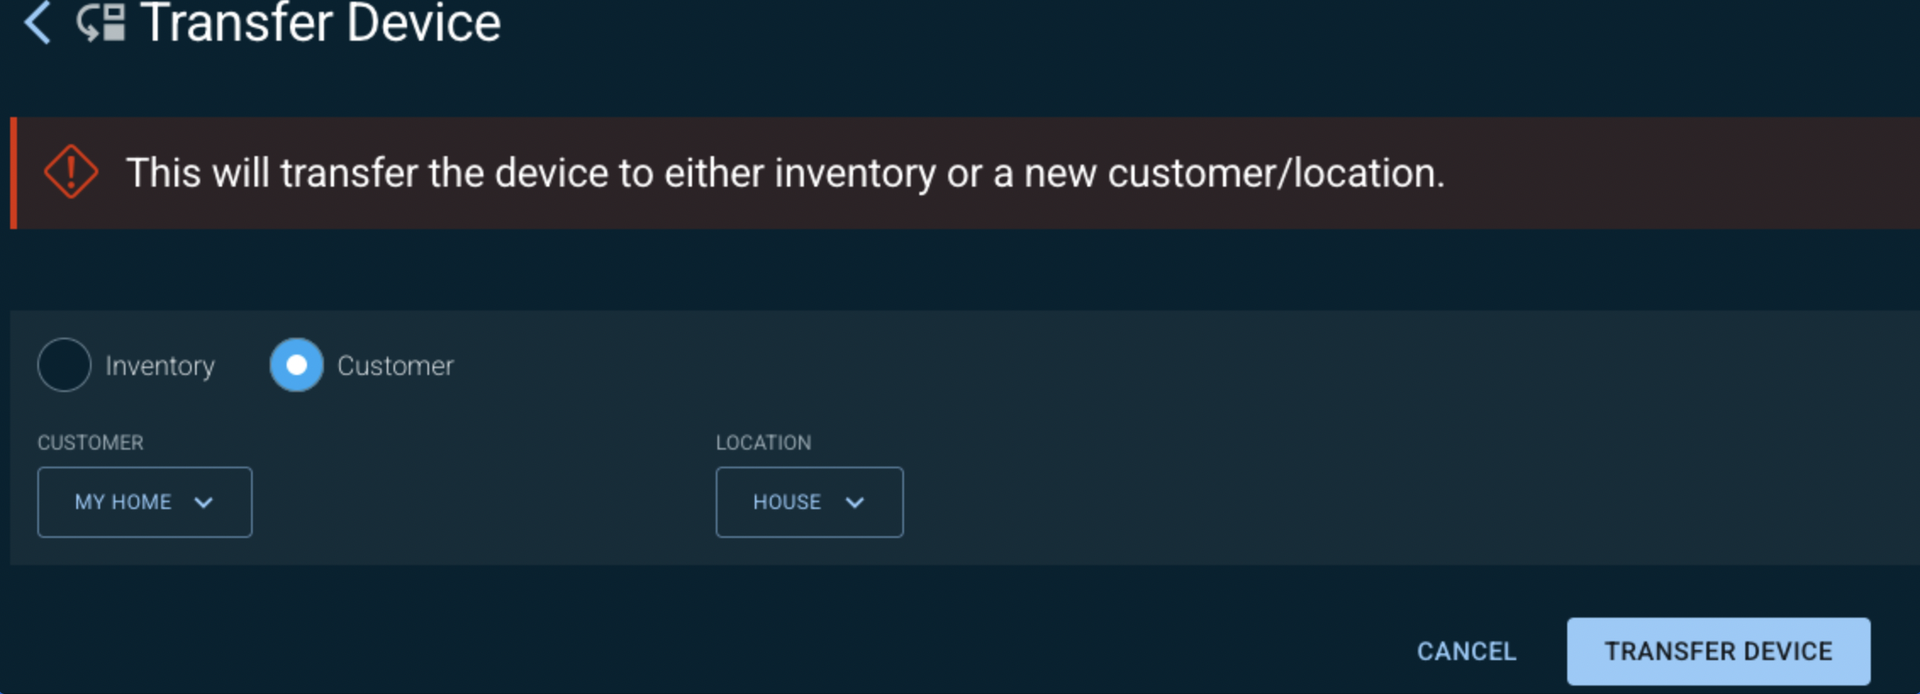
Task: Click the HOUSE text in selector
Action: point(787,502)
